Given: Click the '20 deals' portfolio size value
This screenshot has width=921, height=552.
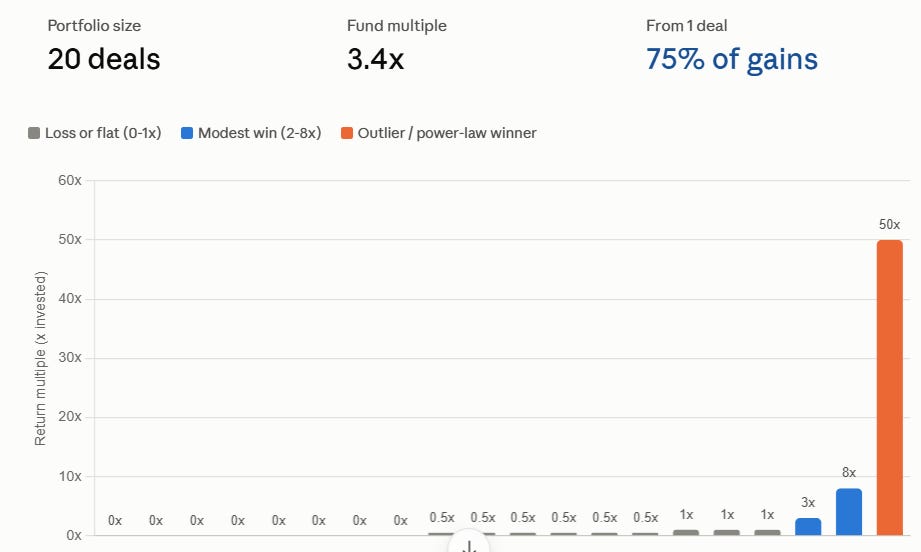Looking at the screenshot, I should tap(104, 59).
